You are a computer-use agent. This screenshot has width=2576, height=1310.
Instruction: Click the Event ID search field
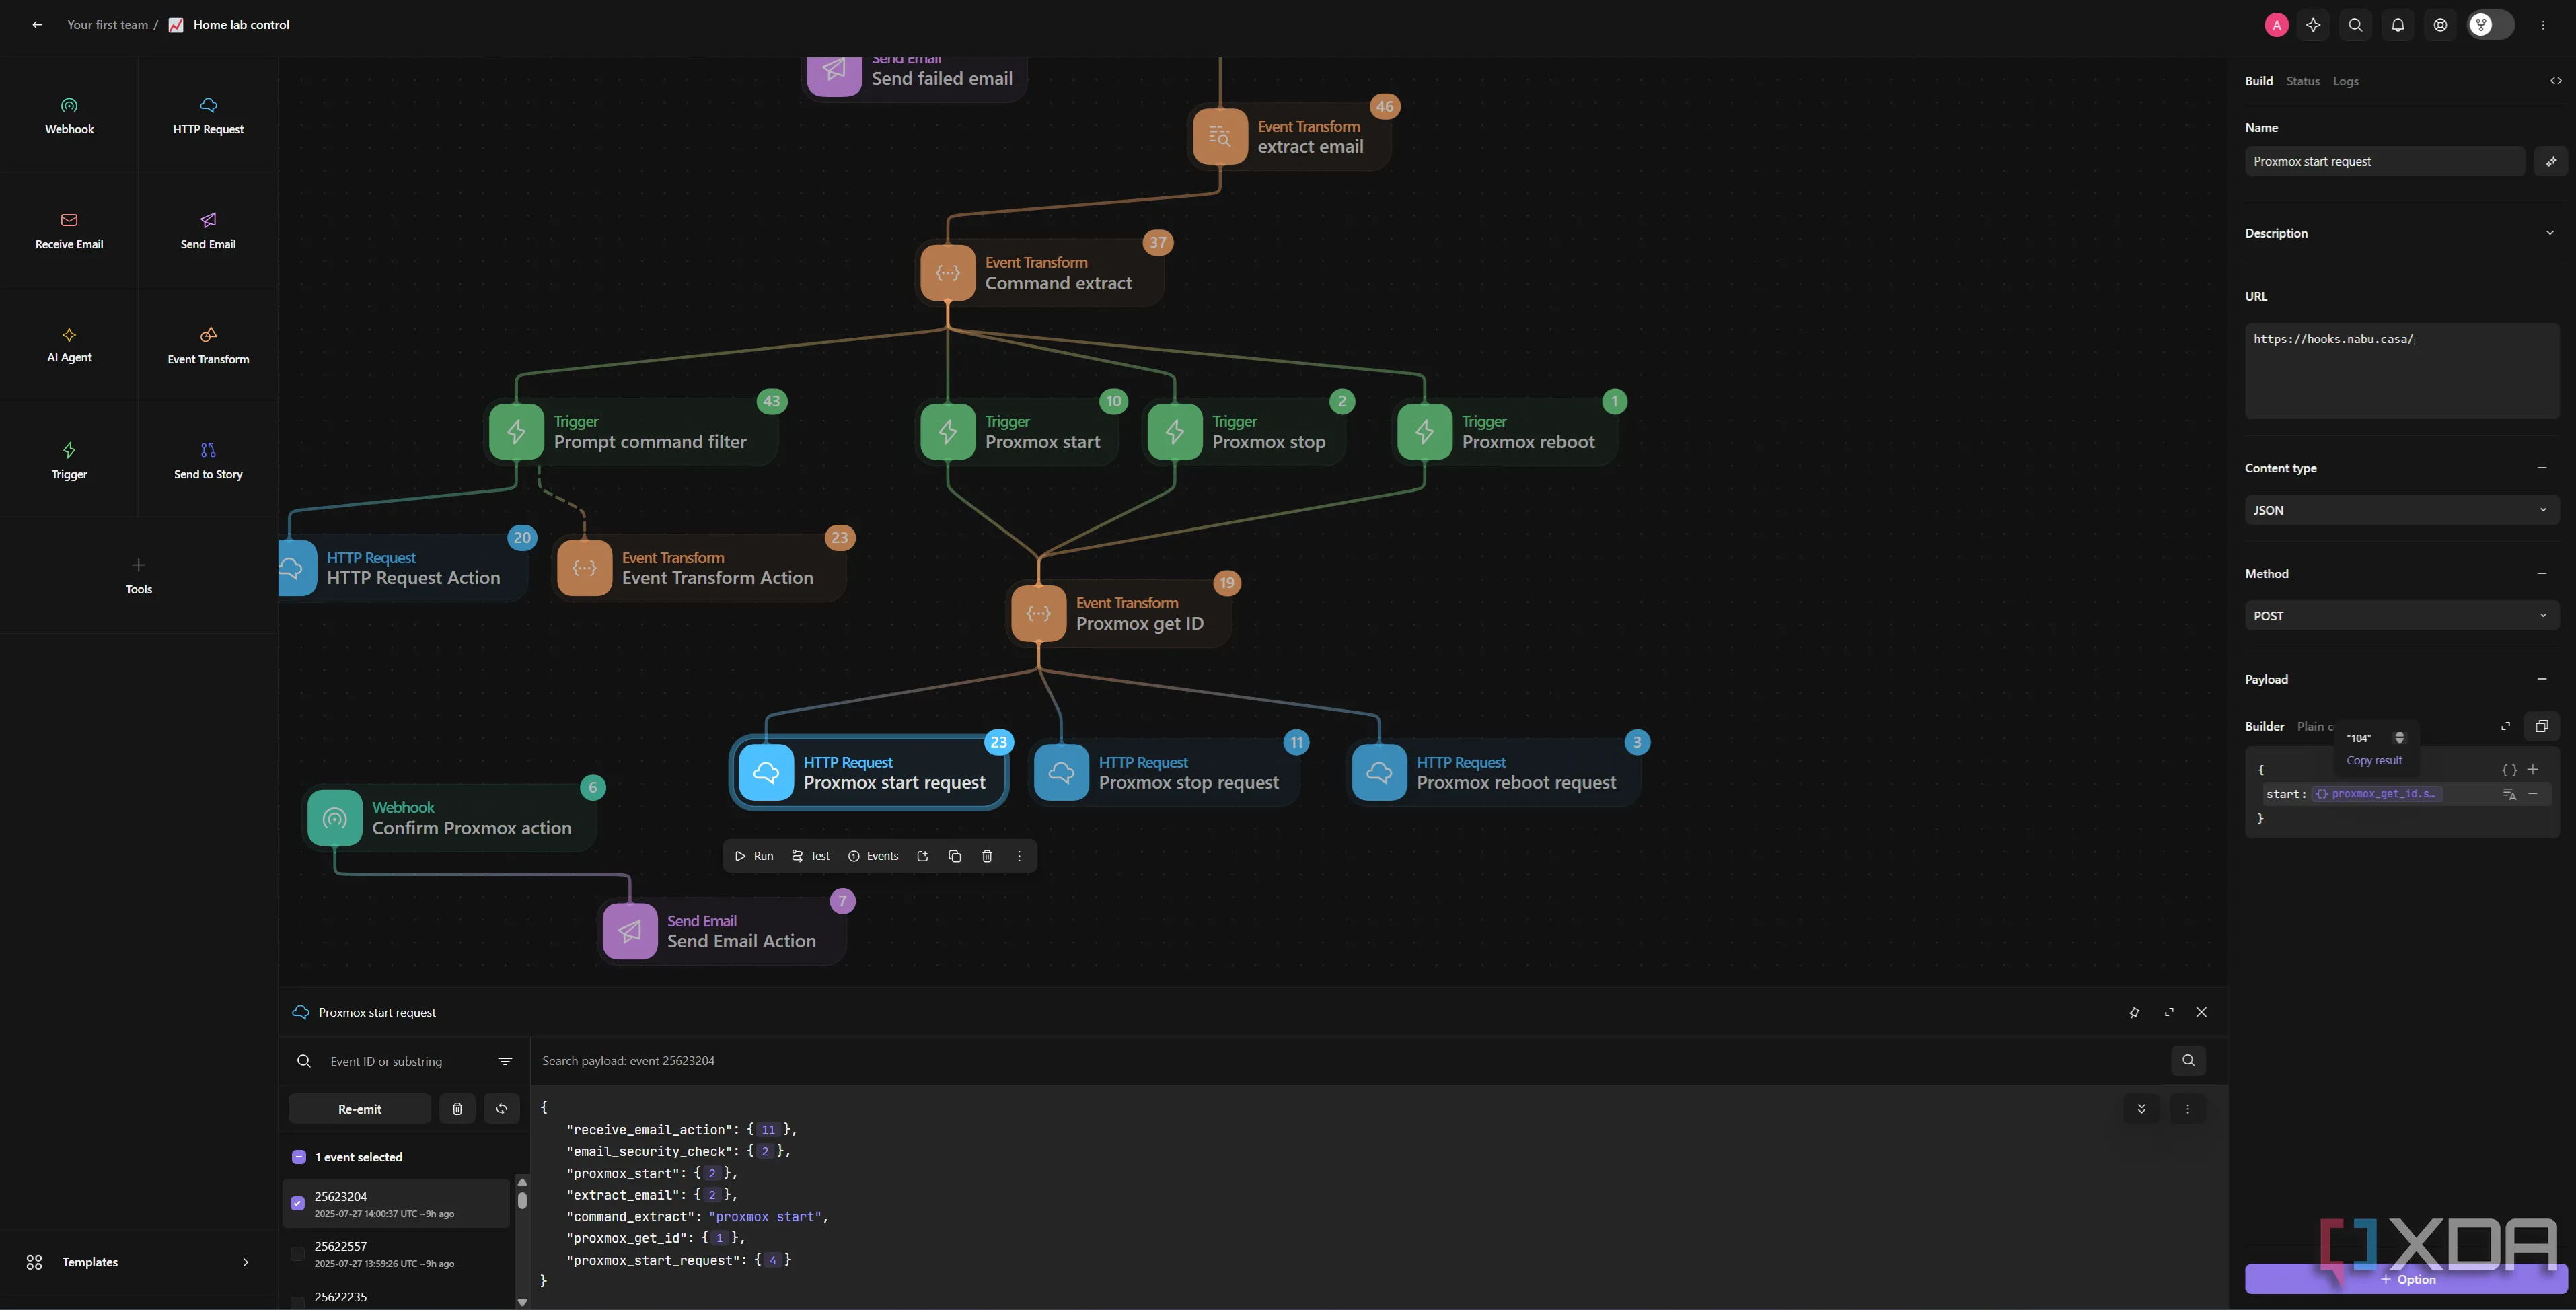pos(400,1061)
